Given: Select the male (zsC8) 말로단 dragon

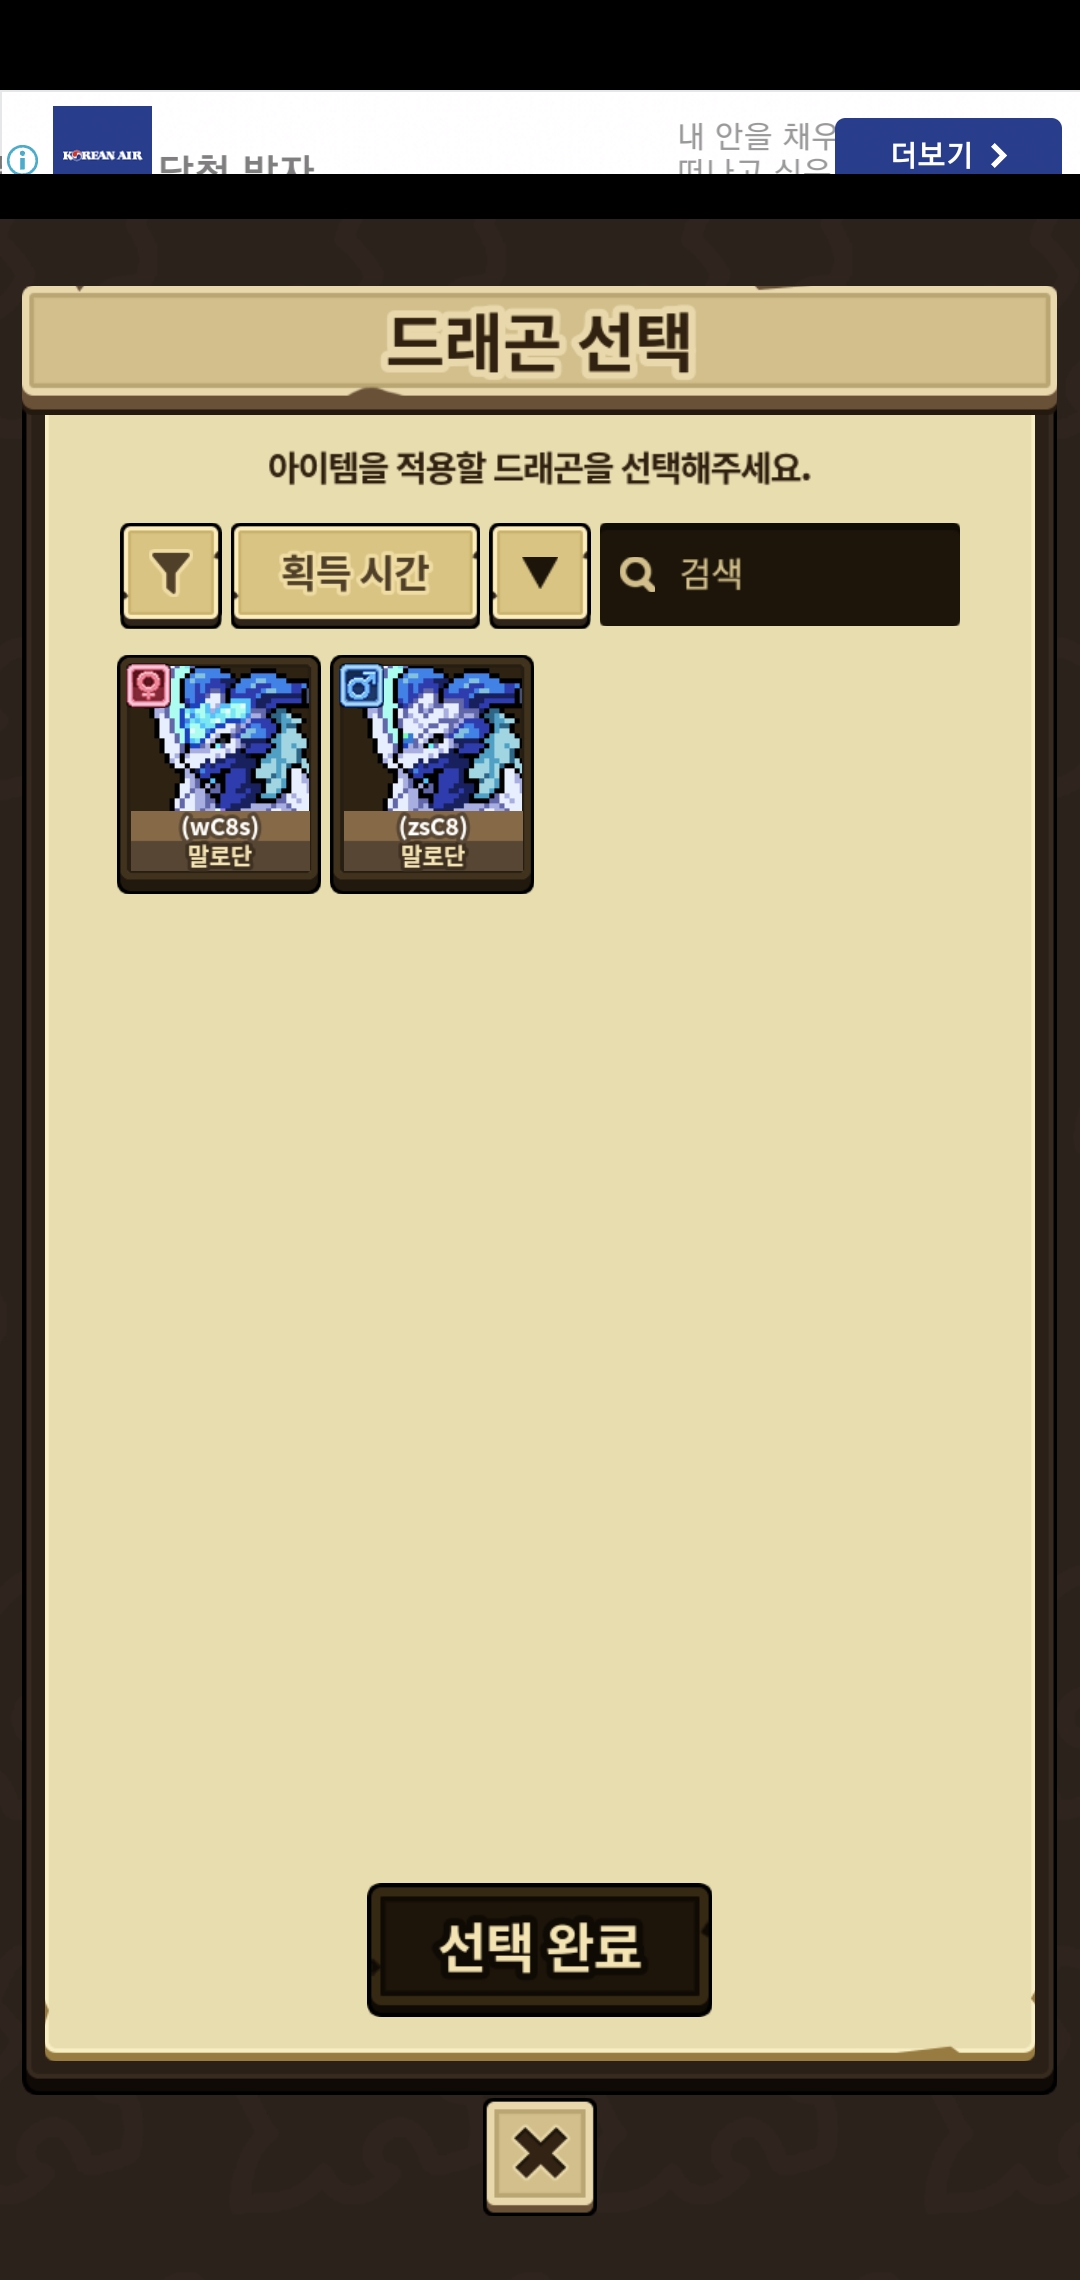Looking at the screenshot, I should tap(432, 774).
